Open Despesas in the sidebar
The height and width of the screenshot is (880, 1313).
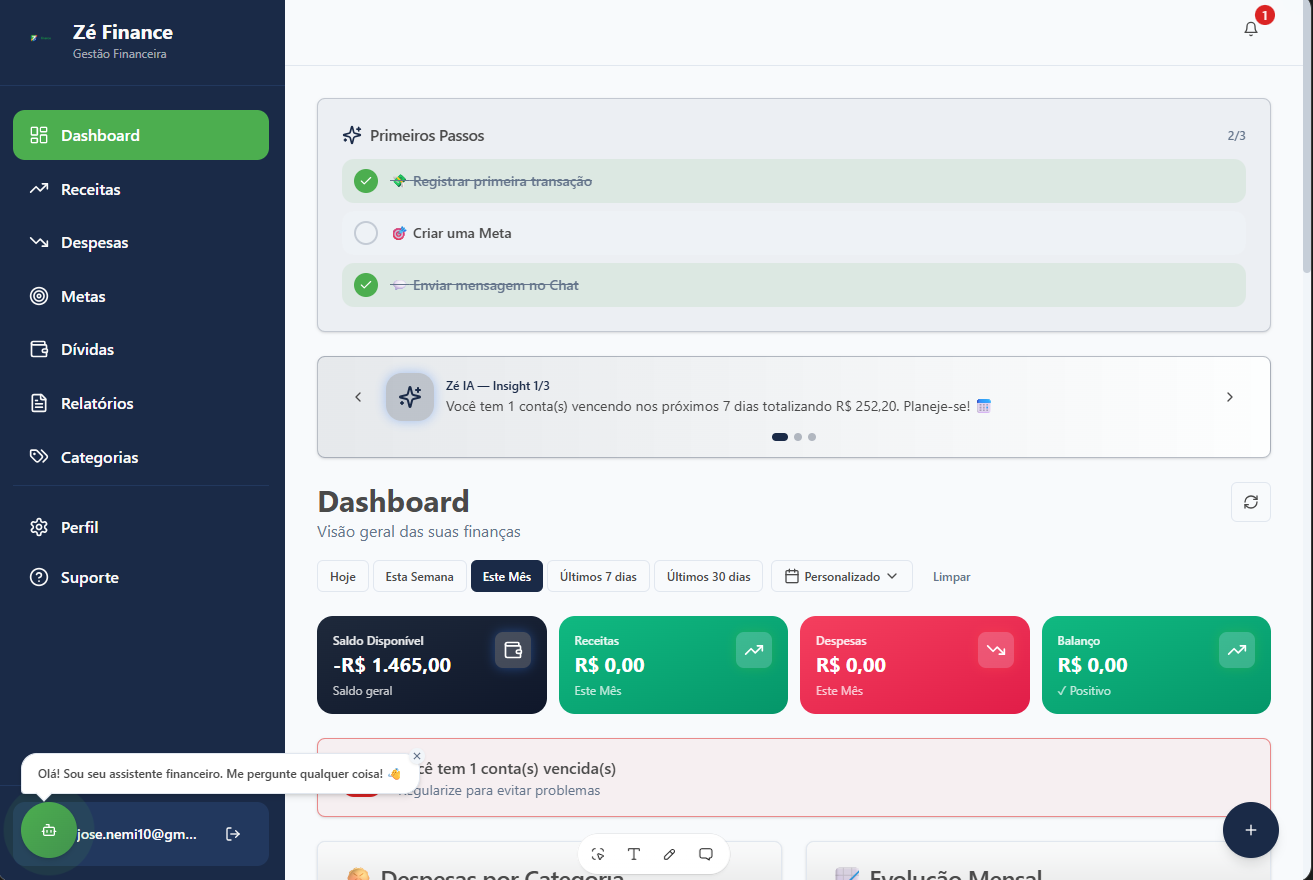coord(141,243)
